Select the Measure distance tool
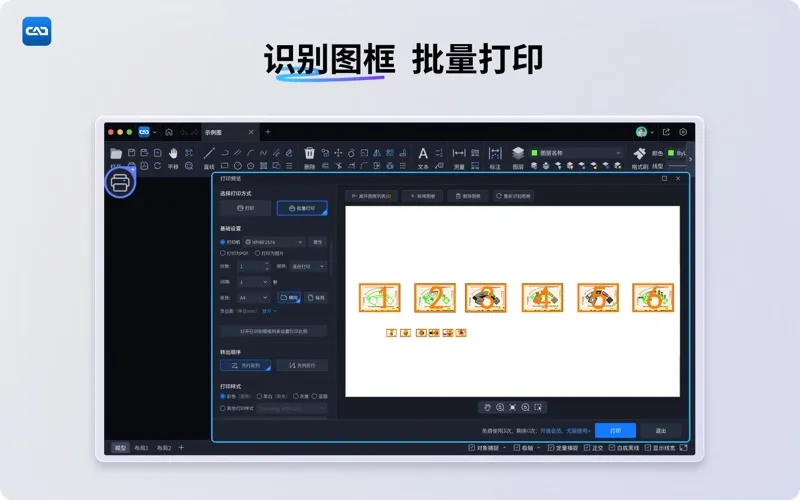The width and height of the screenshot is (800, 500). (459, 153)
